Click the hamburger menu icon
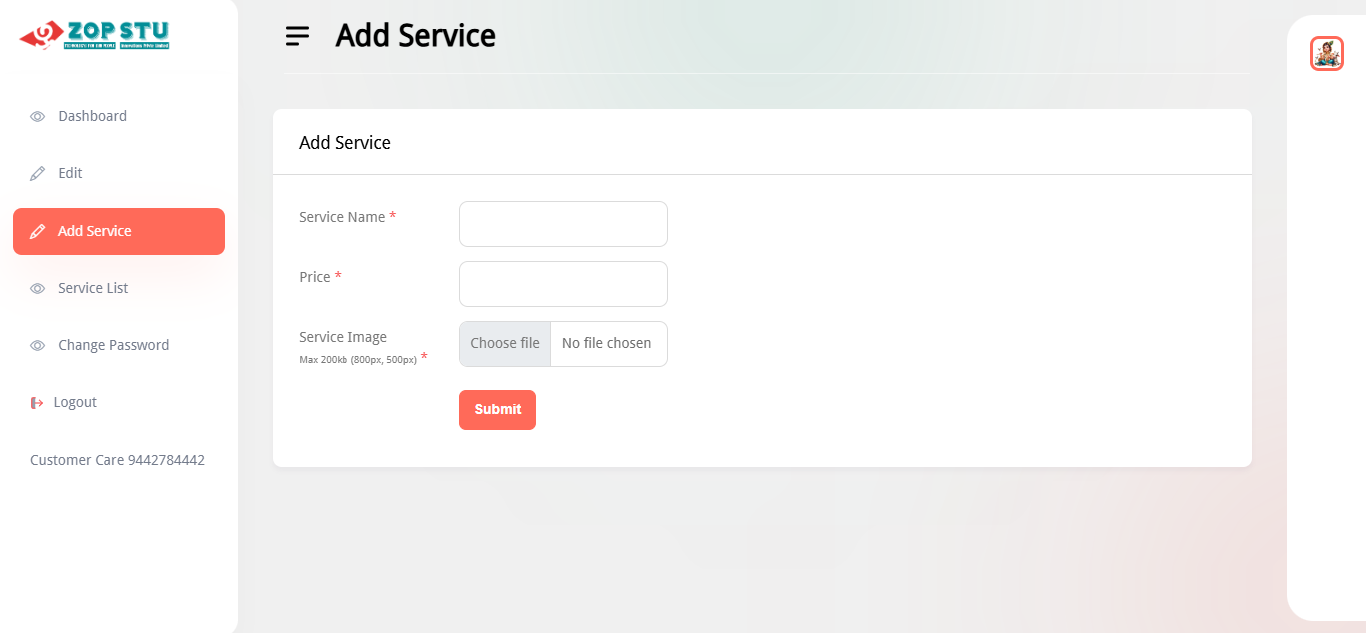 click(297, 36)
